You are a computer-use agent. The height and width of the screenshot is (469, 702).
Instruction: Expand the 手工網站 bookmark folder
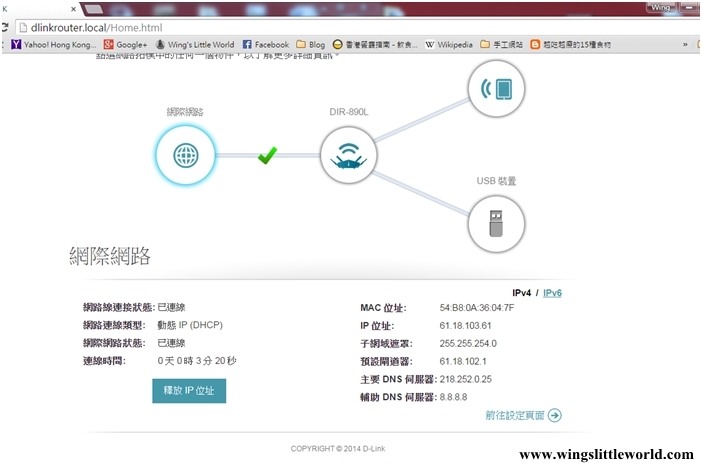(501, 45)
